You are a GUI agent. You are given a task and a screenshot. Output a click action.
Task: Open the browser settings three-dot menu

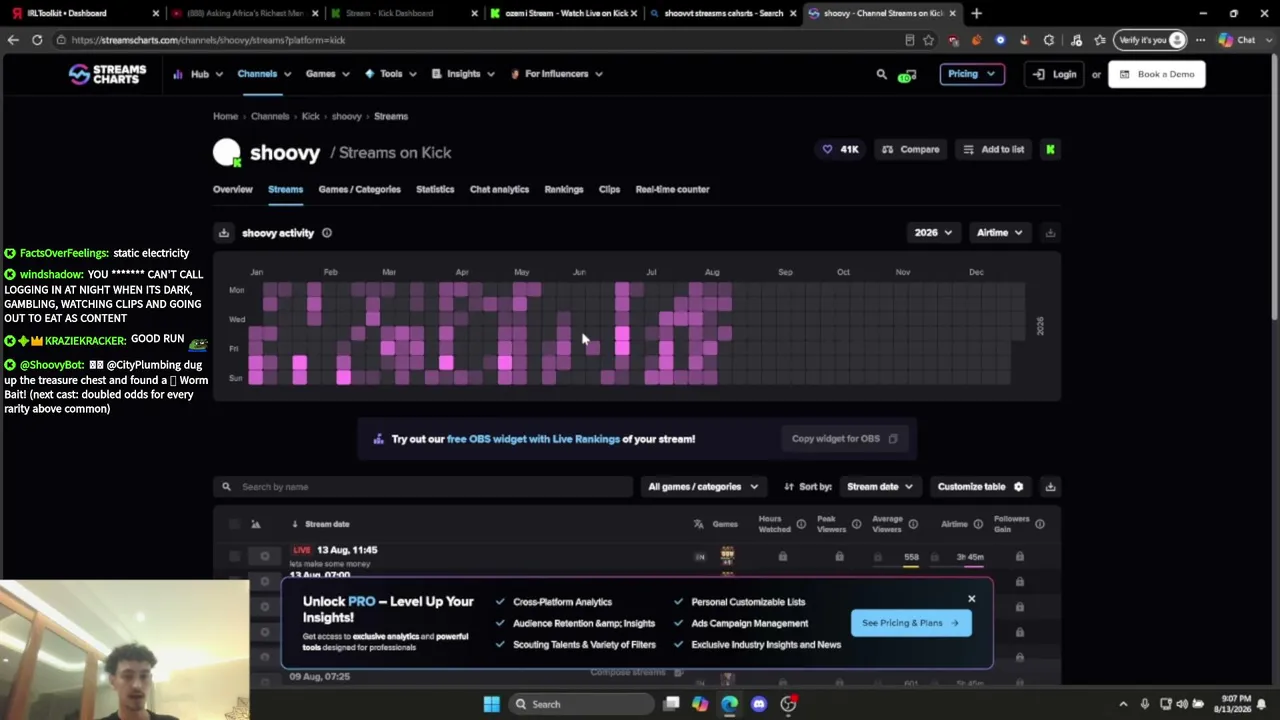pos(1200,40)
